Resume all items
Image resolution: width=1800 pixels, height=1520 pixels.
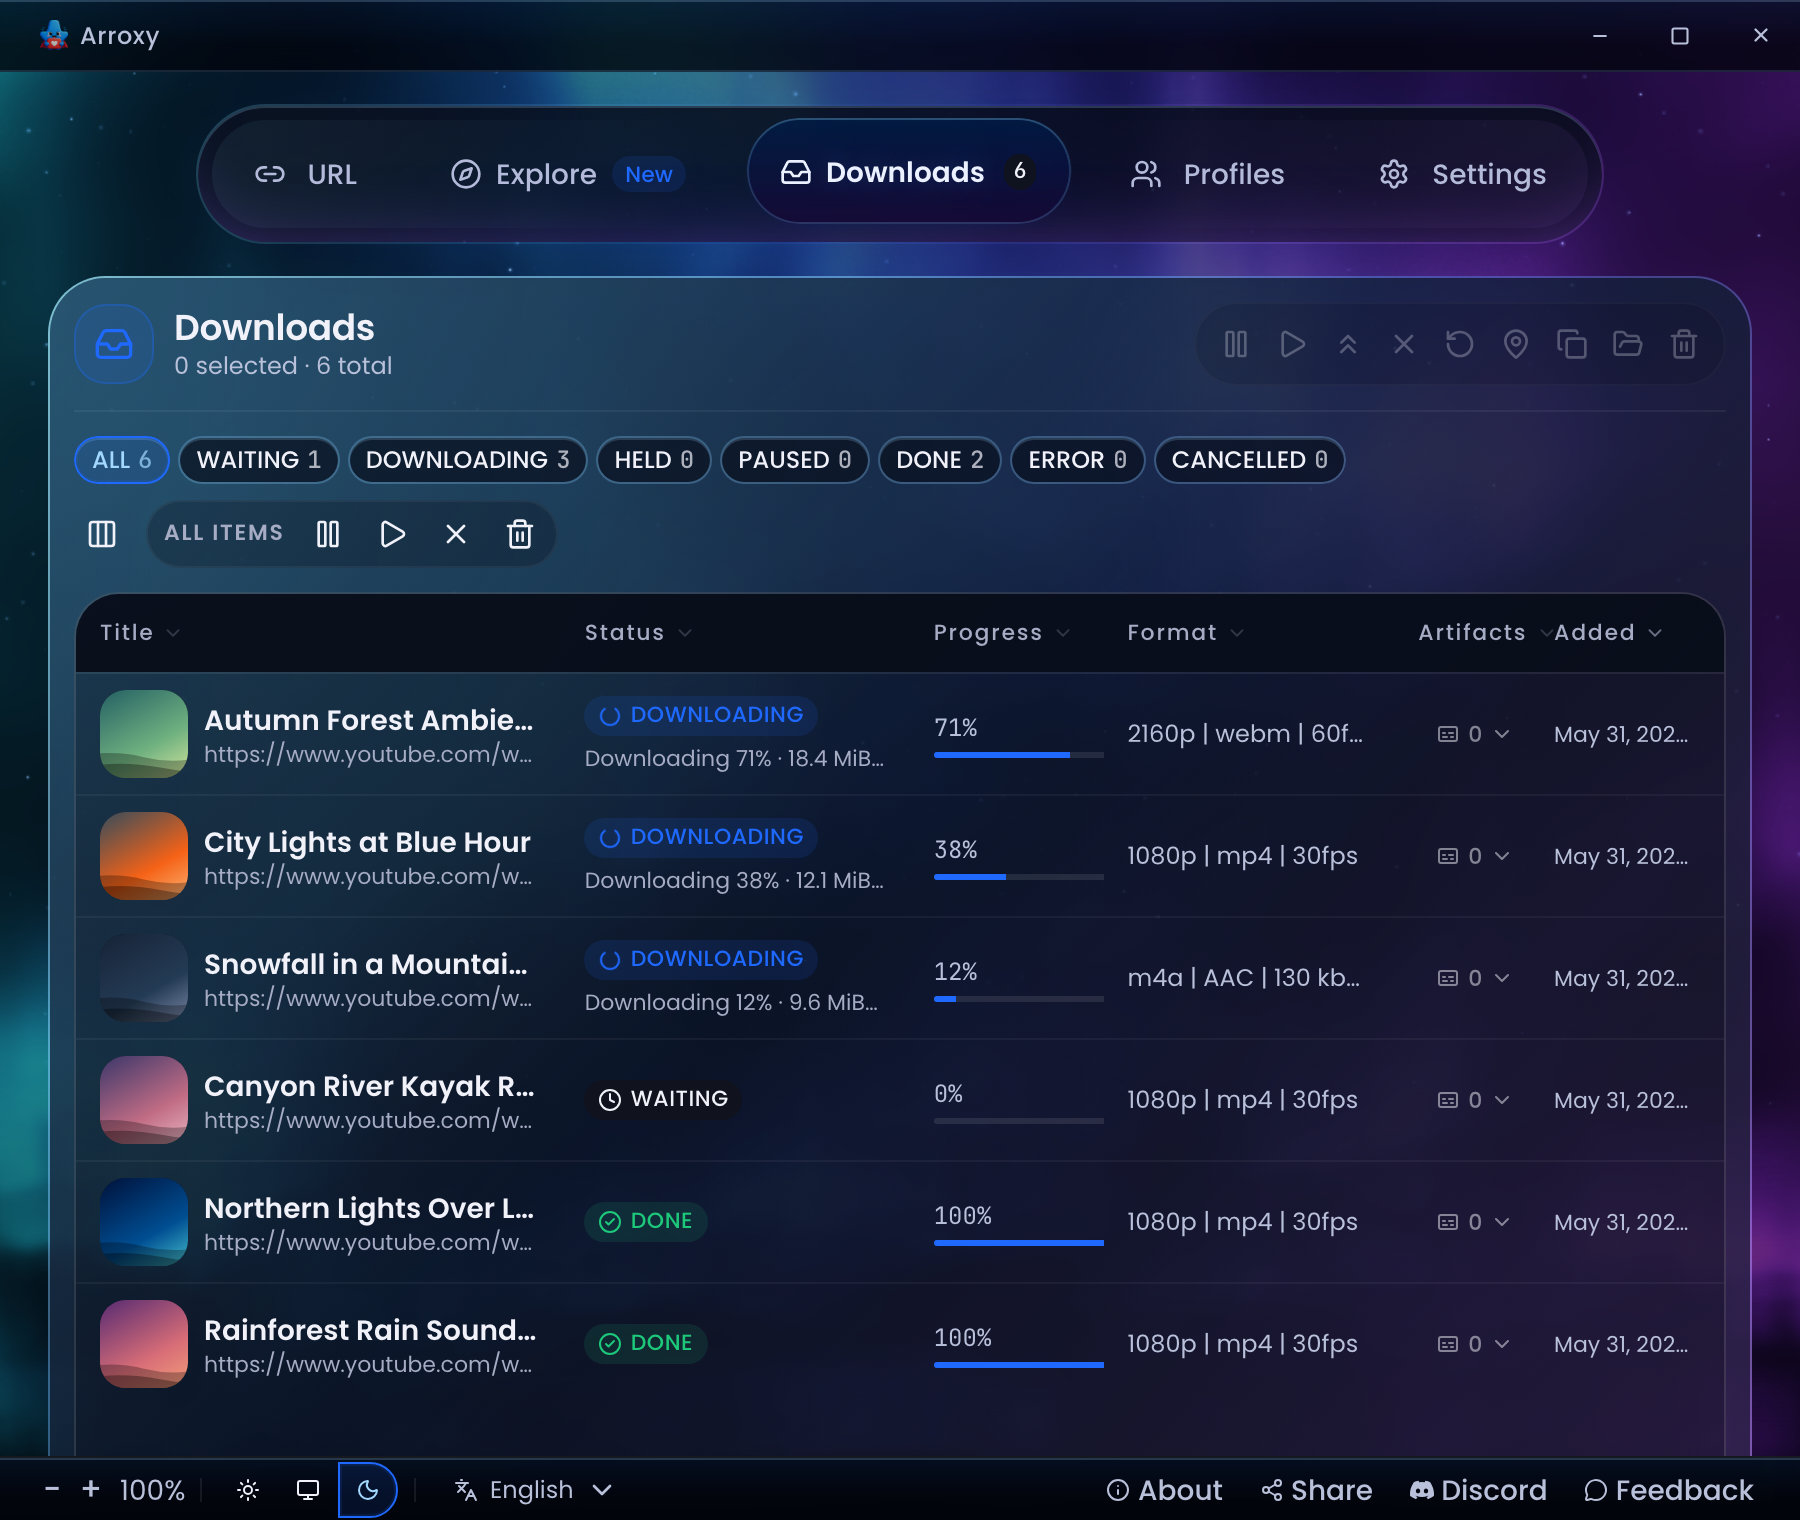click(x=392, y=534)
